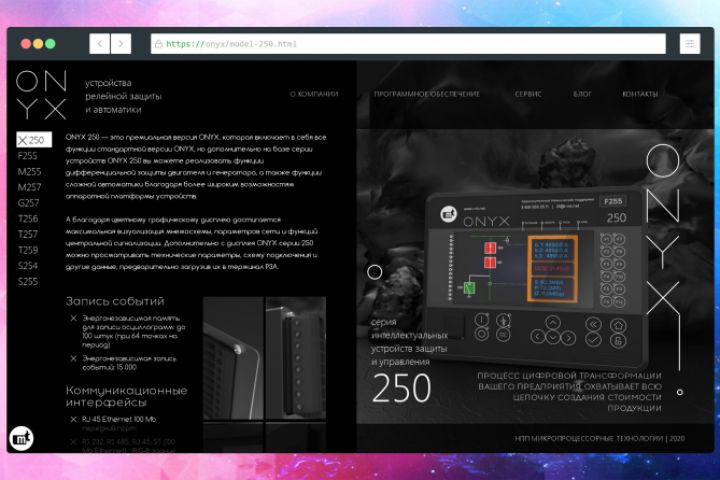This screenshot has width=720, height=480.
Task: Click the large 250 number on hero
Action: tap(402, 389)
